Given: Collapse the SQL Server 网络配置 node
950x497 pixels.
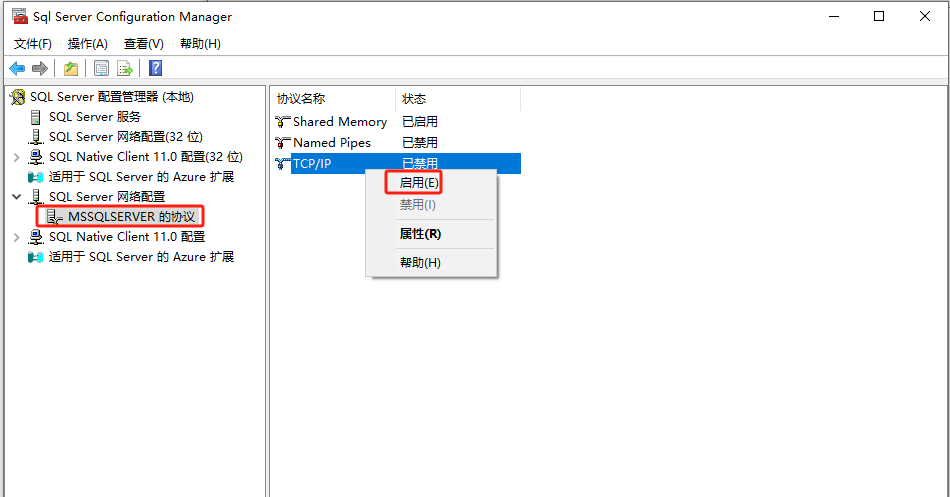Looking at the screenshot, I should [x=16, y=197].
